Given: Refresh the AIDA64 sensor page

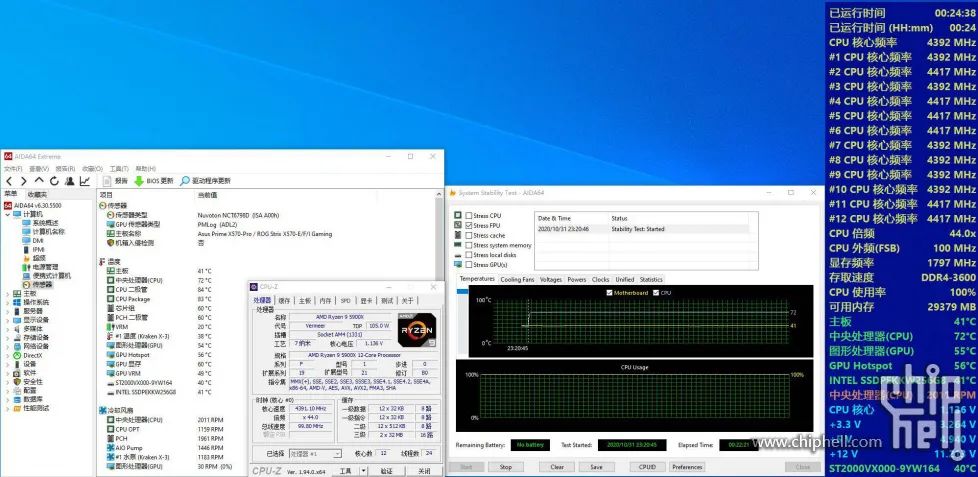Looking at the screenshot, I should point(54,181).
